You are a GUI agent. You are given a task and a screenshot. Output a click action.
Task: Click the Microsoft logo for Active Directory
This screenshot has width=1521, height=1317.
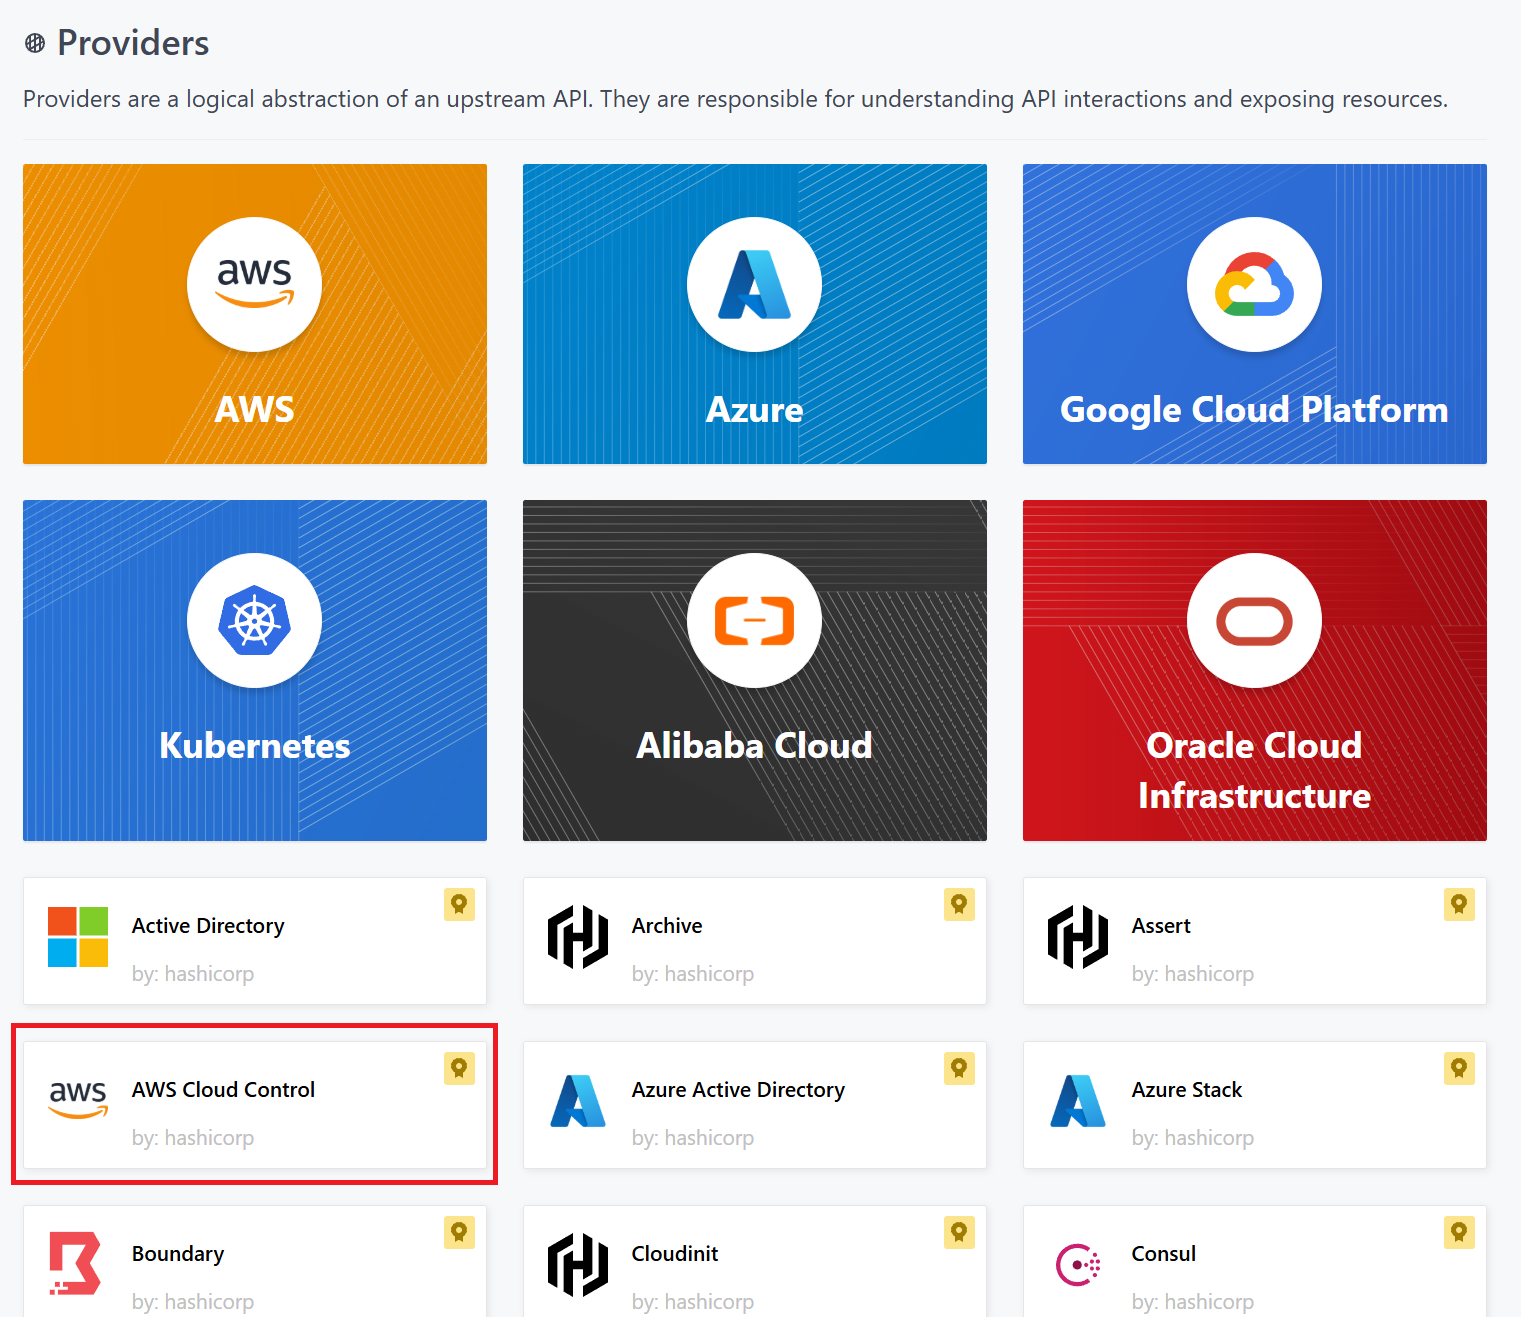[x=78, y=937]
